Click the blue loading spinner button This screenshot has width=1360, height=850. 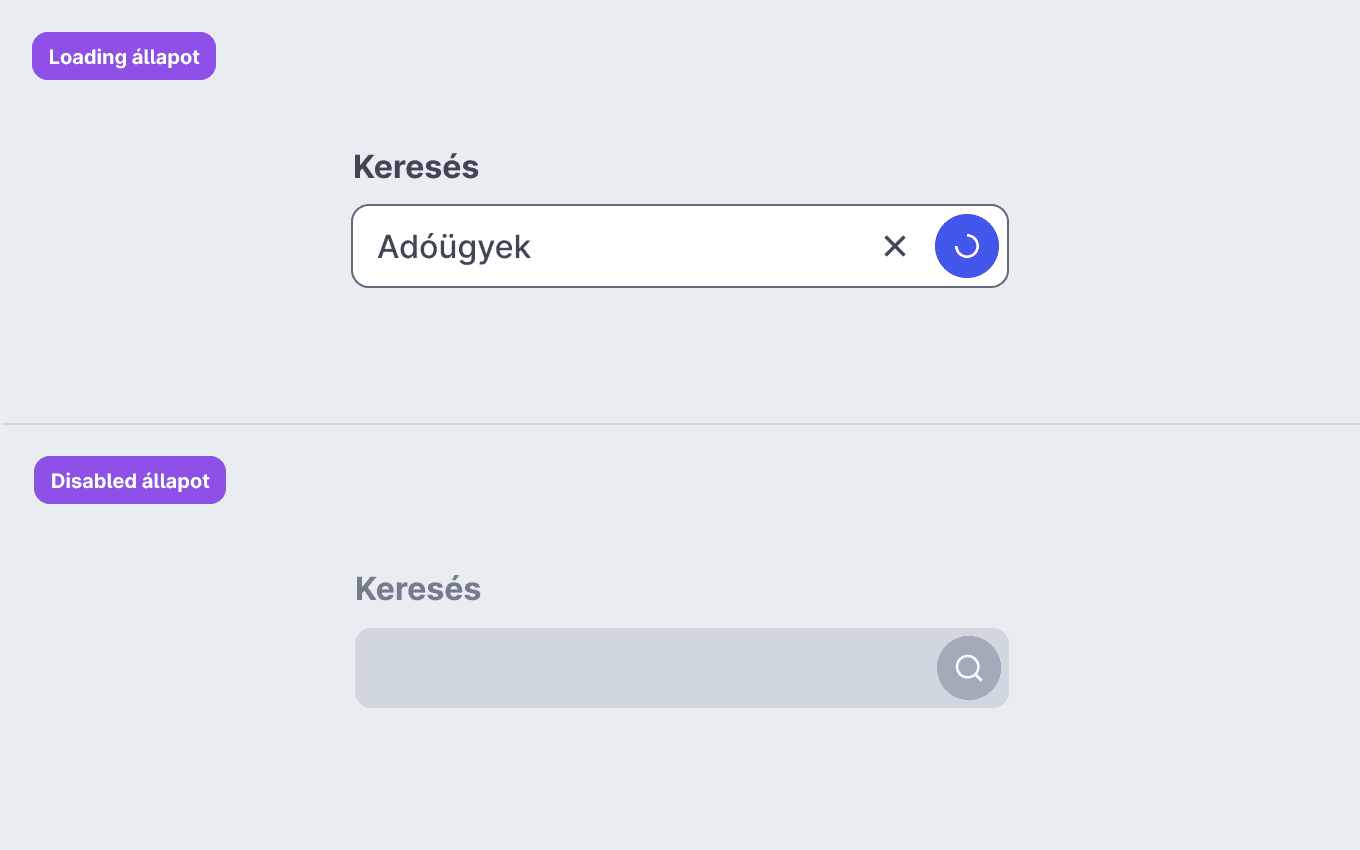[967, 246]
